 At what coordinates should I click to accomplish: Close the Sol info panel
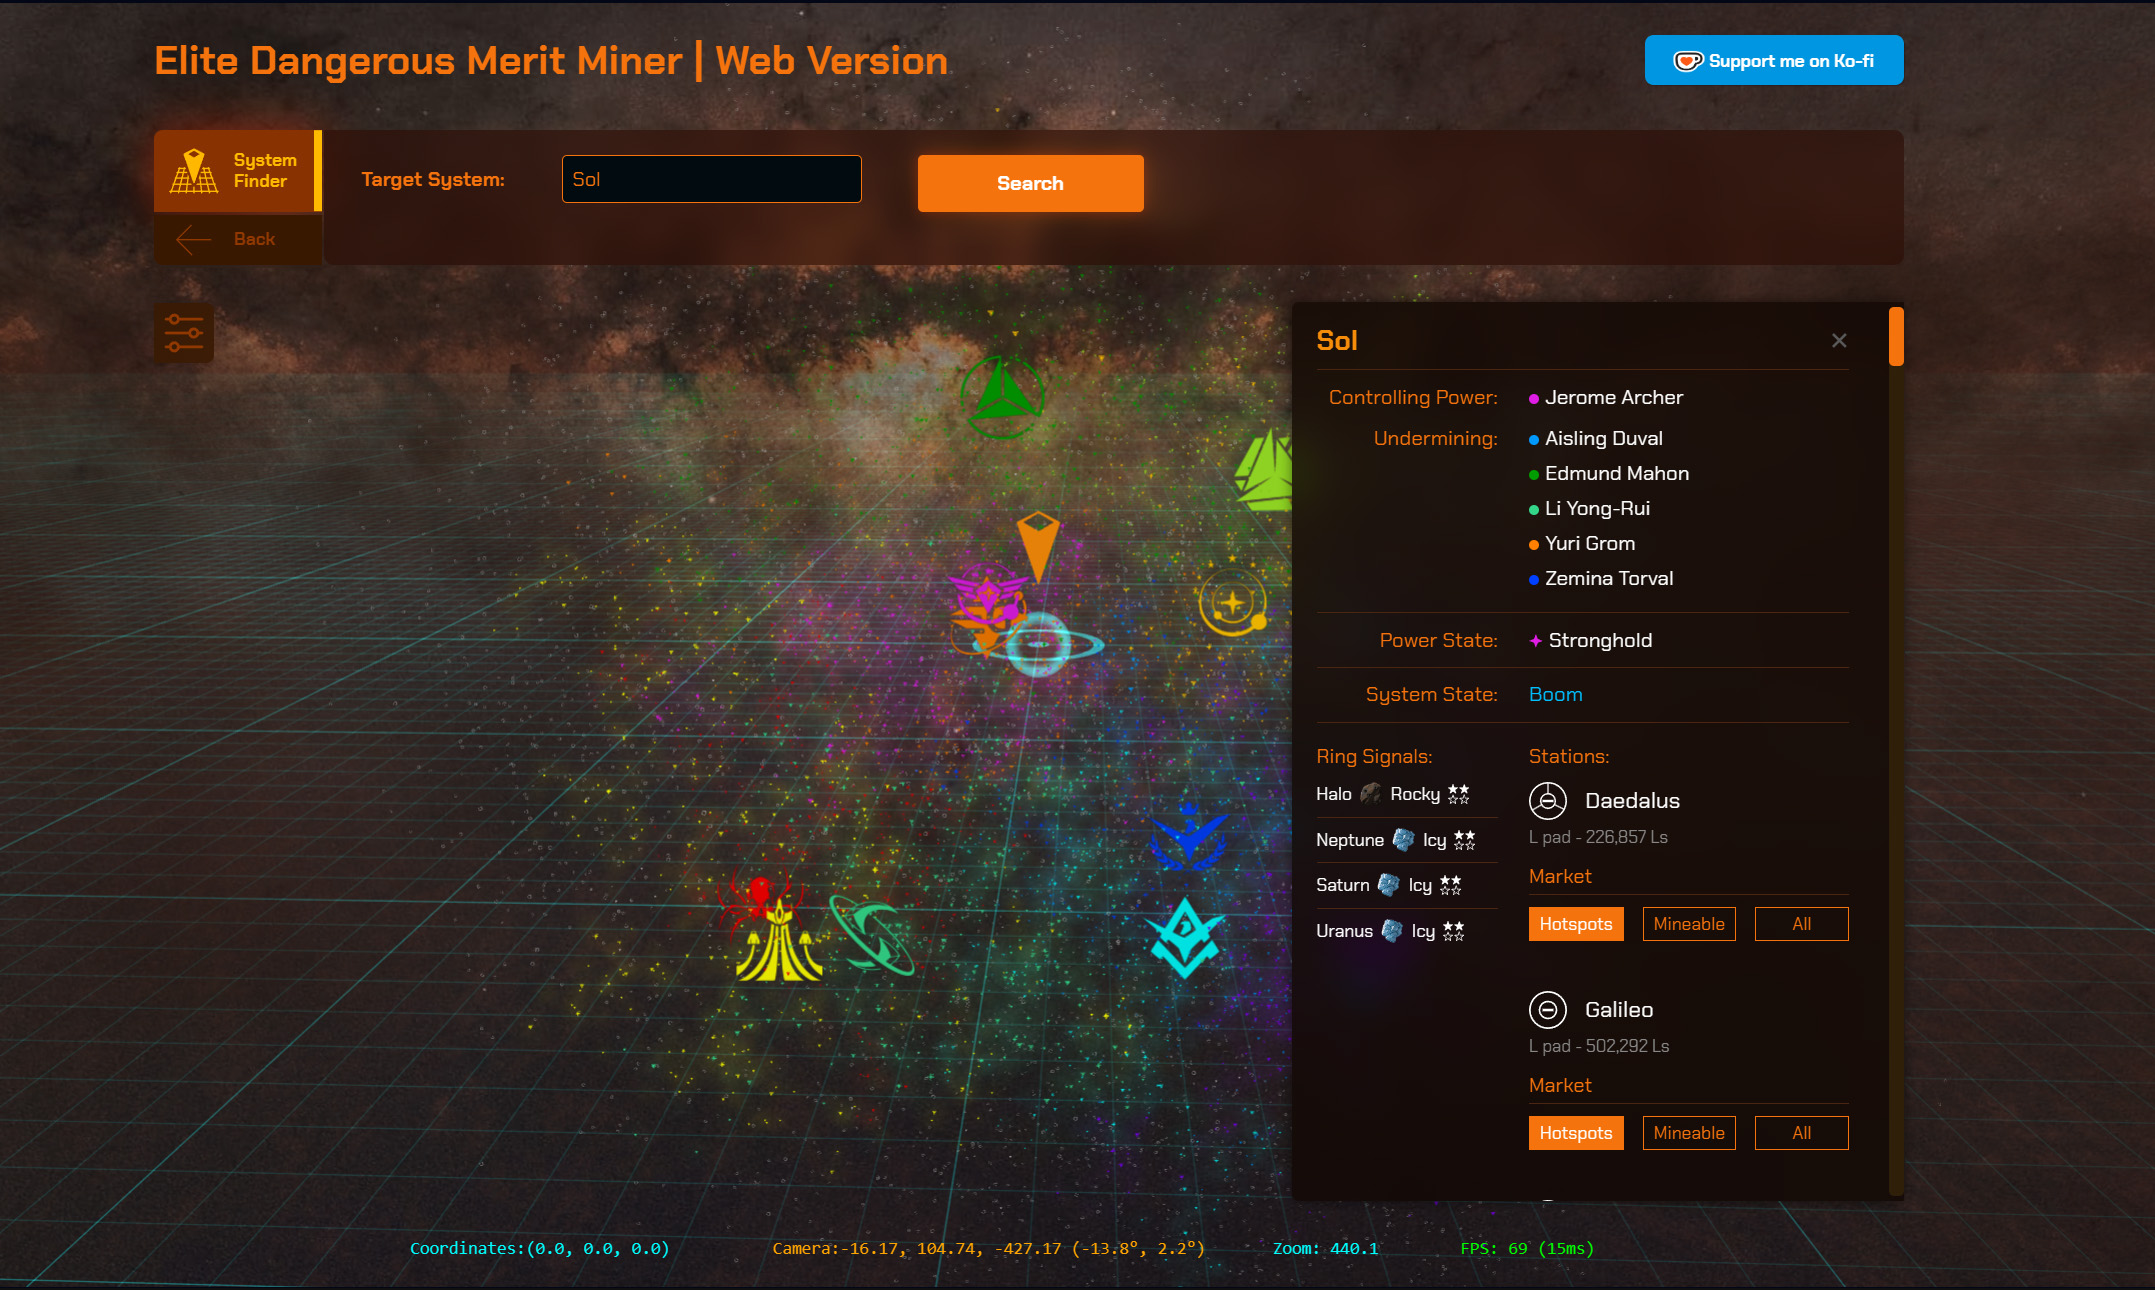[x=1839, y=341]
